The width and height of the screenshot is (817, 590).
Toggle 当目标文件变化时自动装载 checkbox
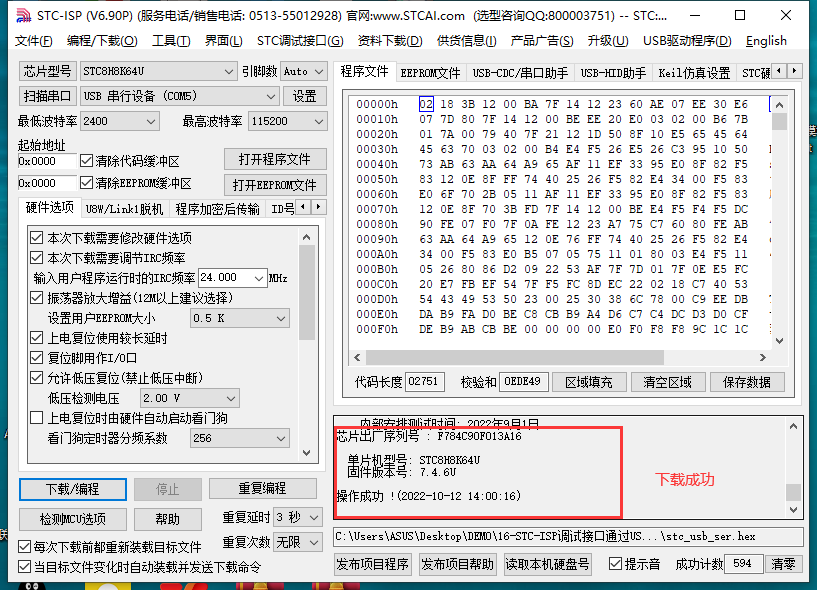[24, 567]
